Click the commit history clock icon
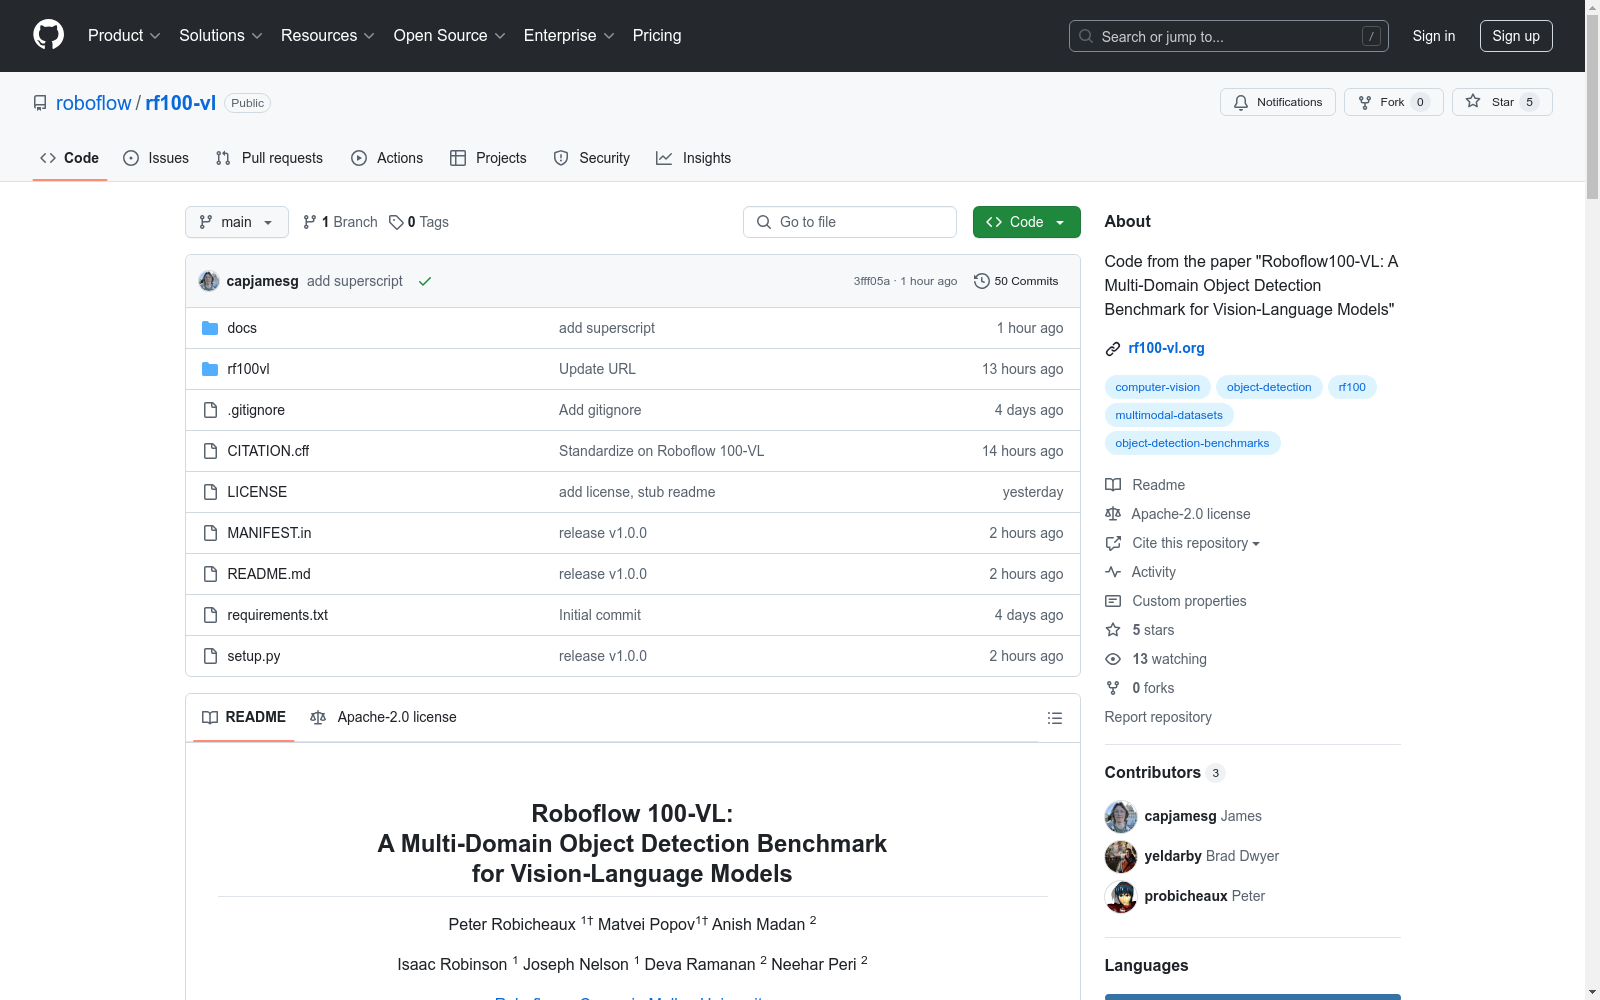Image resolution: width=1600 pixels, height=1000 pixels. point(982,281)
